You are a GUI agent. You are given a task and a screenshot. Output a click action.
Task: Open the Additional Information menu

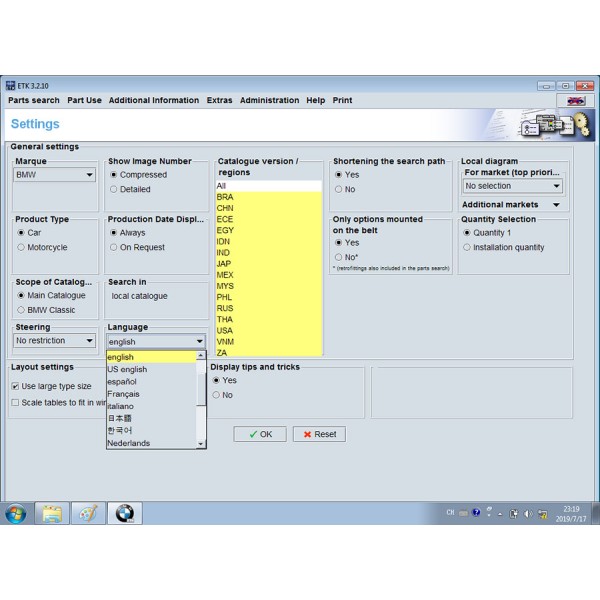tap(154, 100)
